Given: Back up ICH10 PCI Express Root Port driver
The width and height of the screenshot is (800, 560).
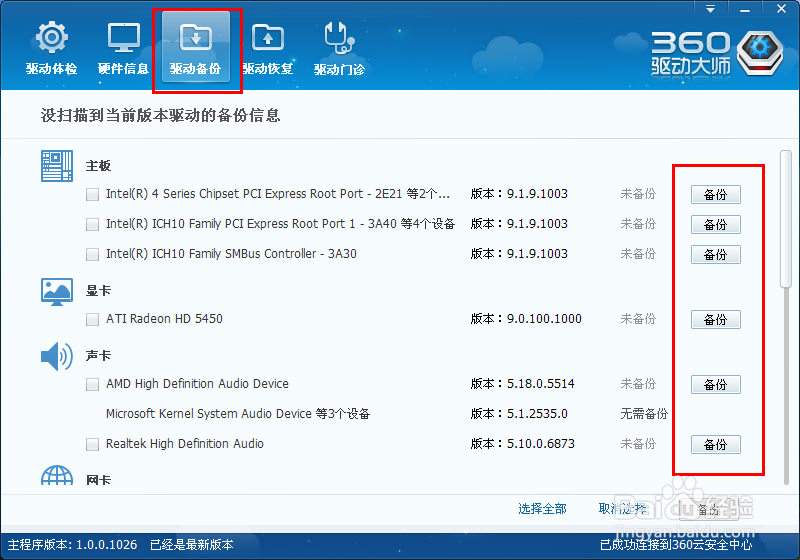Looking at the screenshot, I should click(715, 224).
